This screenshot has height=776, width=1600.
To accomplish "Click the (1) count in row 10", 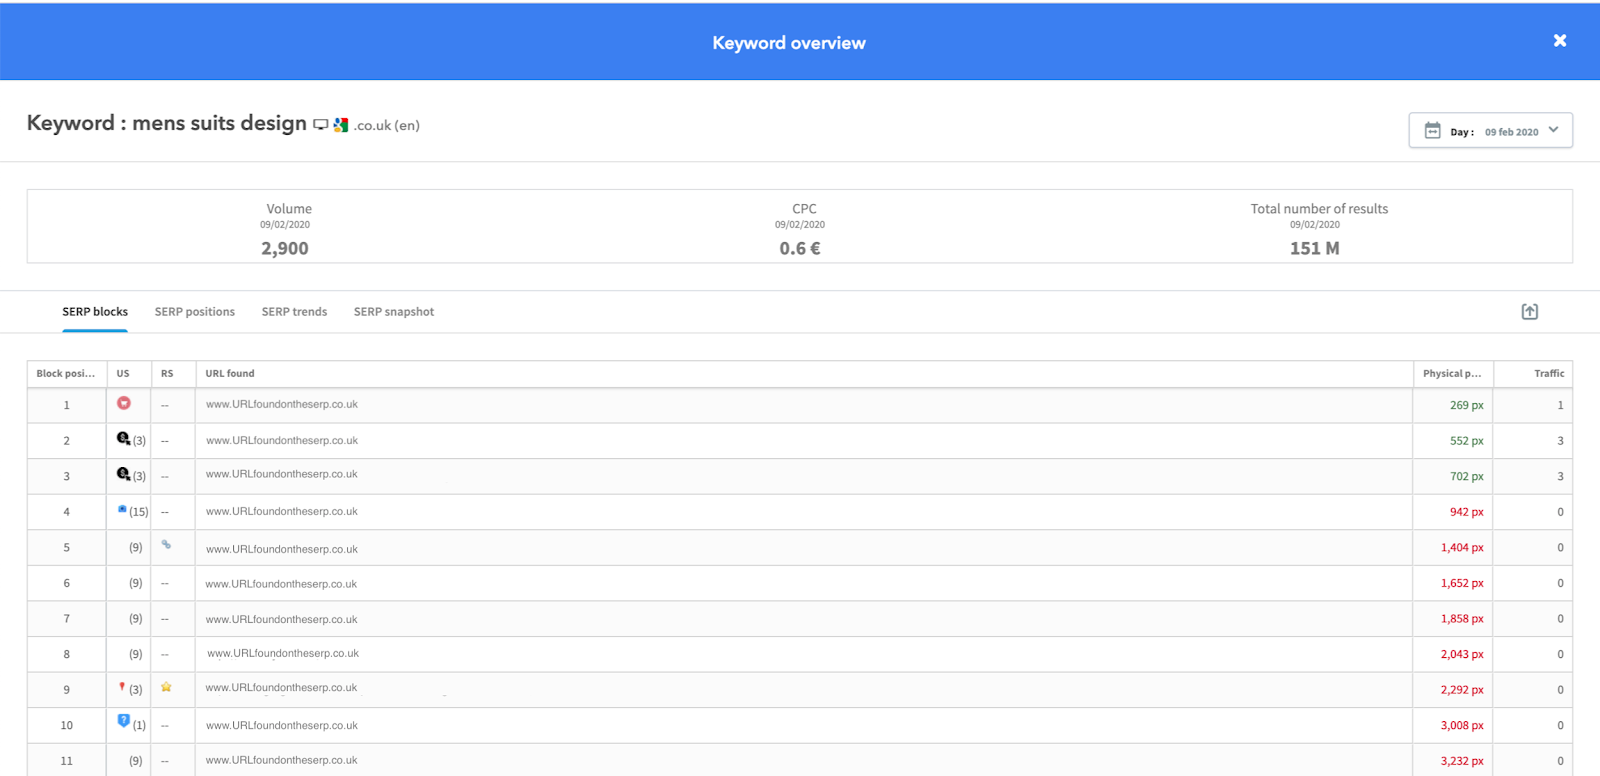I will (139, 726).
